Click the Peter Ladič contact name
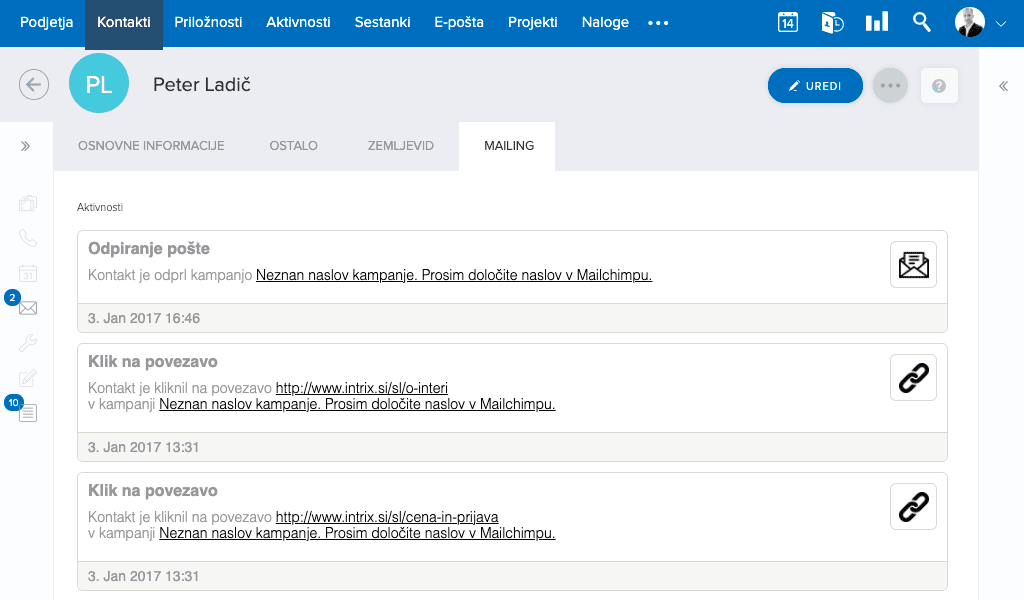This screenshot has height=600, width=1024. (202, 84)
